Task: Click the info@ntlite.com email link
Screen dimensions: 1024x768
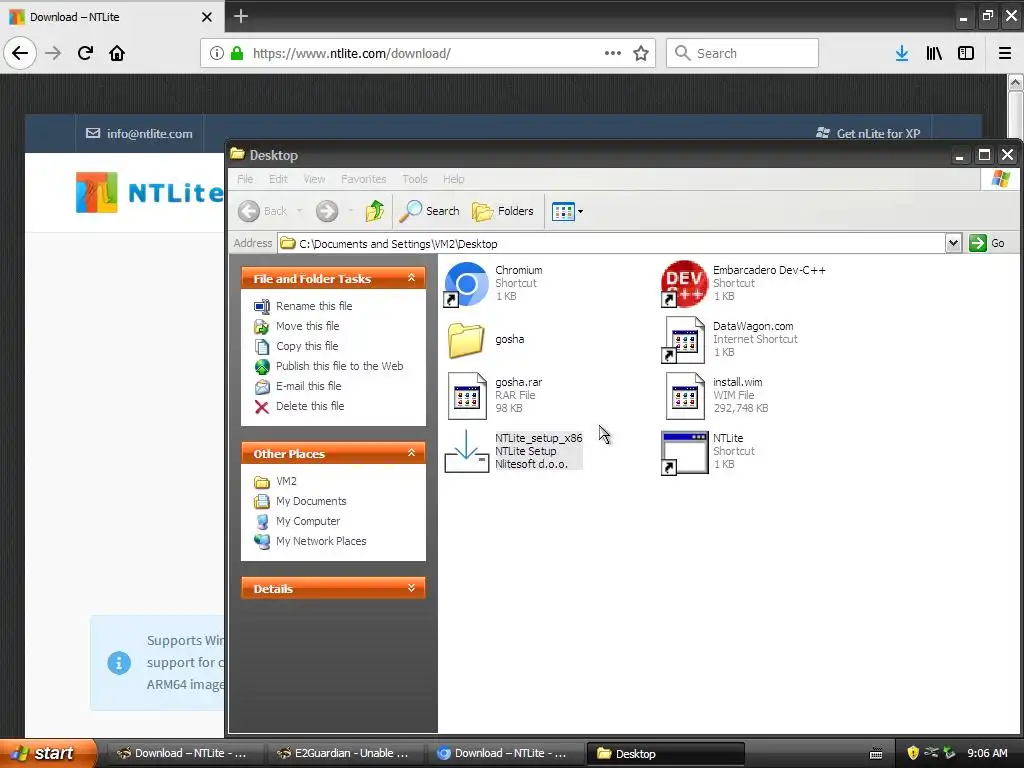Action: tap(139, 133)
